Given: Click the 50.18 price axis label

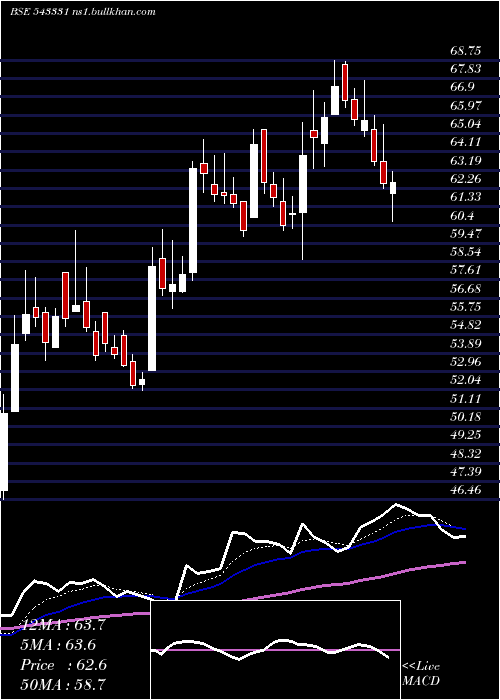Looking at the screenshot, I should pos(466,417).
